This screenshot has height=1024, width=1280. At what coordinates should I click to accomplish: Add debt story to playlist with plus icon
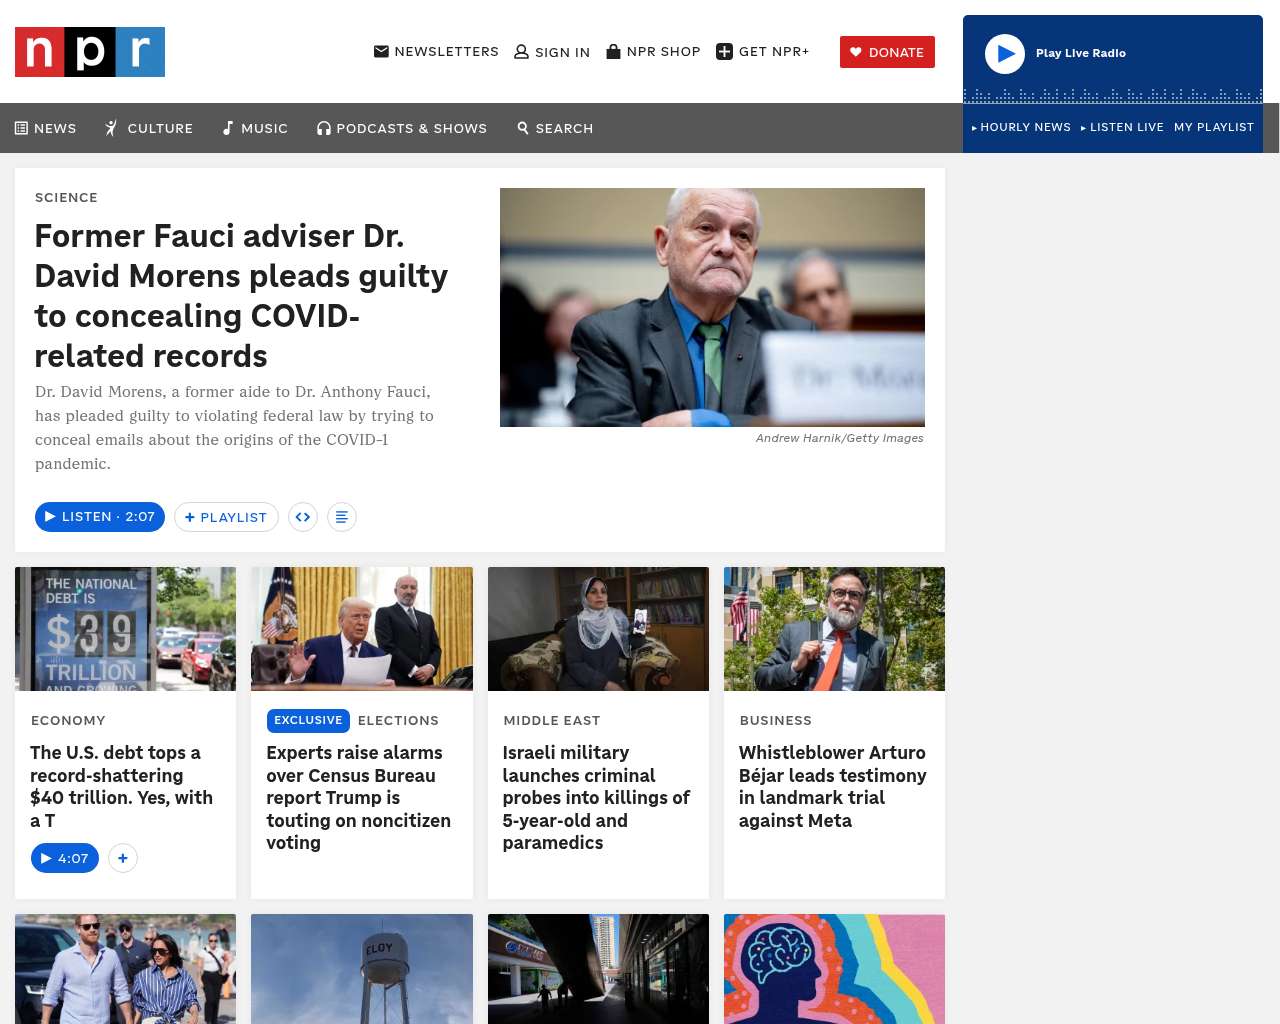tap(123, 858)
